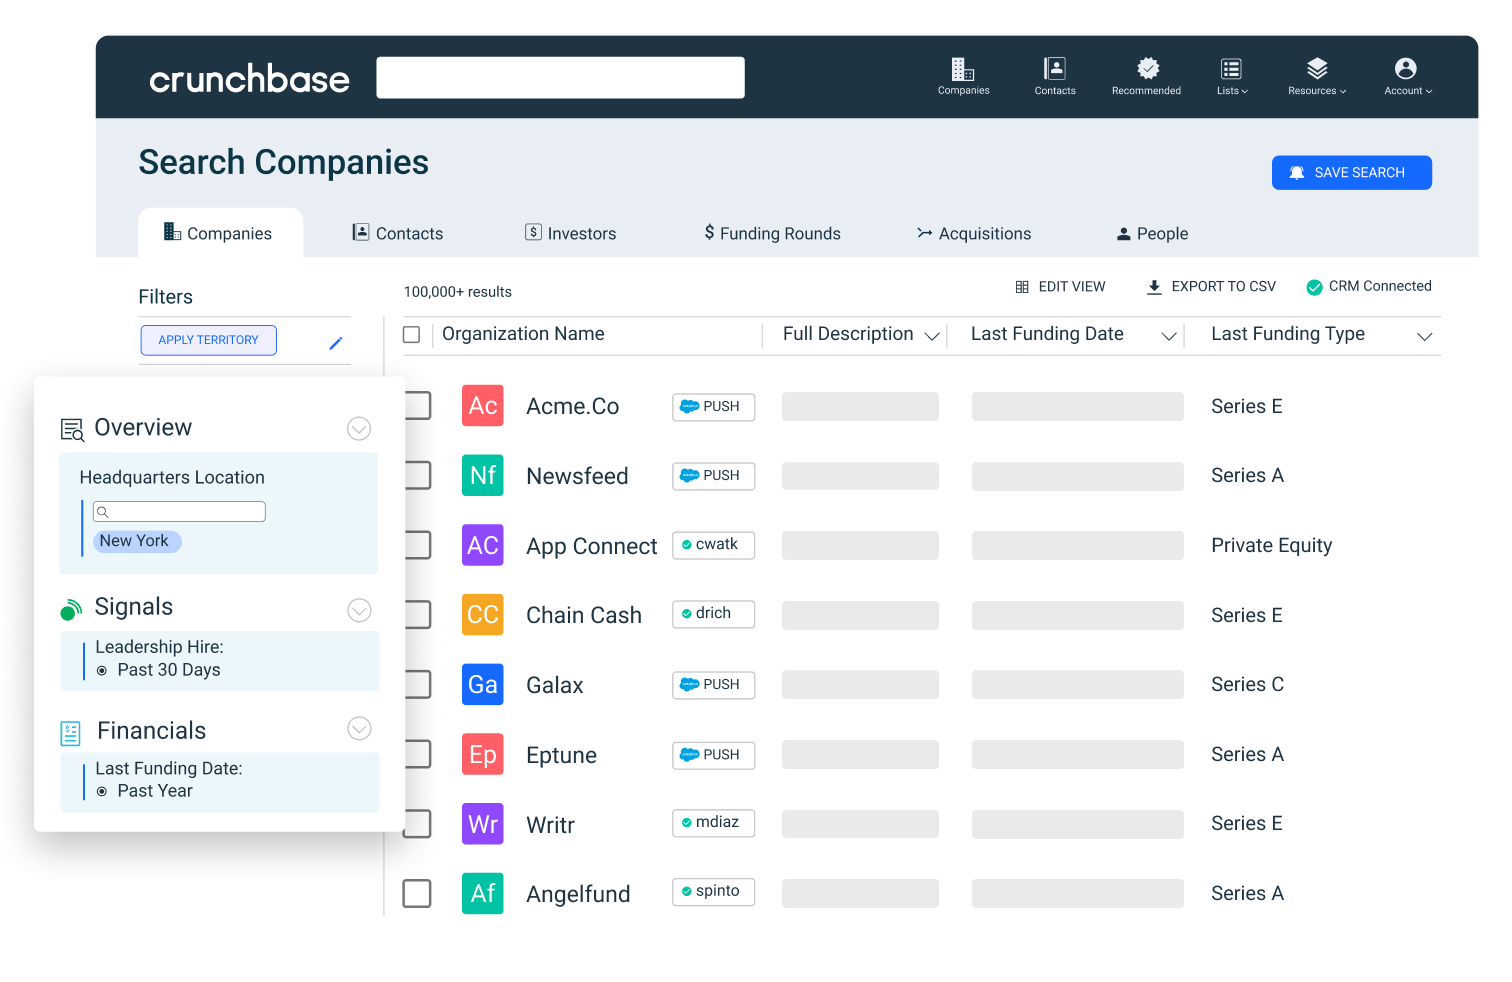Collapse the Signals filter section
Screen dimensions: 1512x982
[x=359, y=610]
